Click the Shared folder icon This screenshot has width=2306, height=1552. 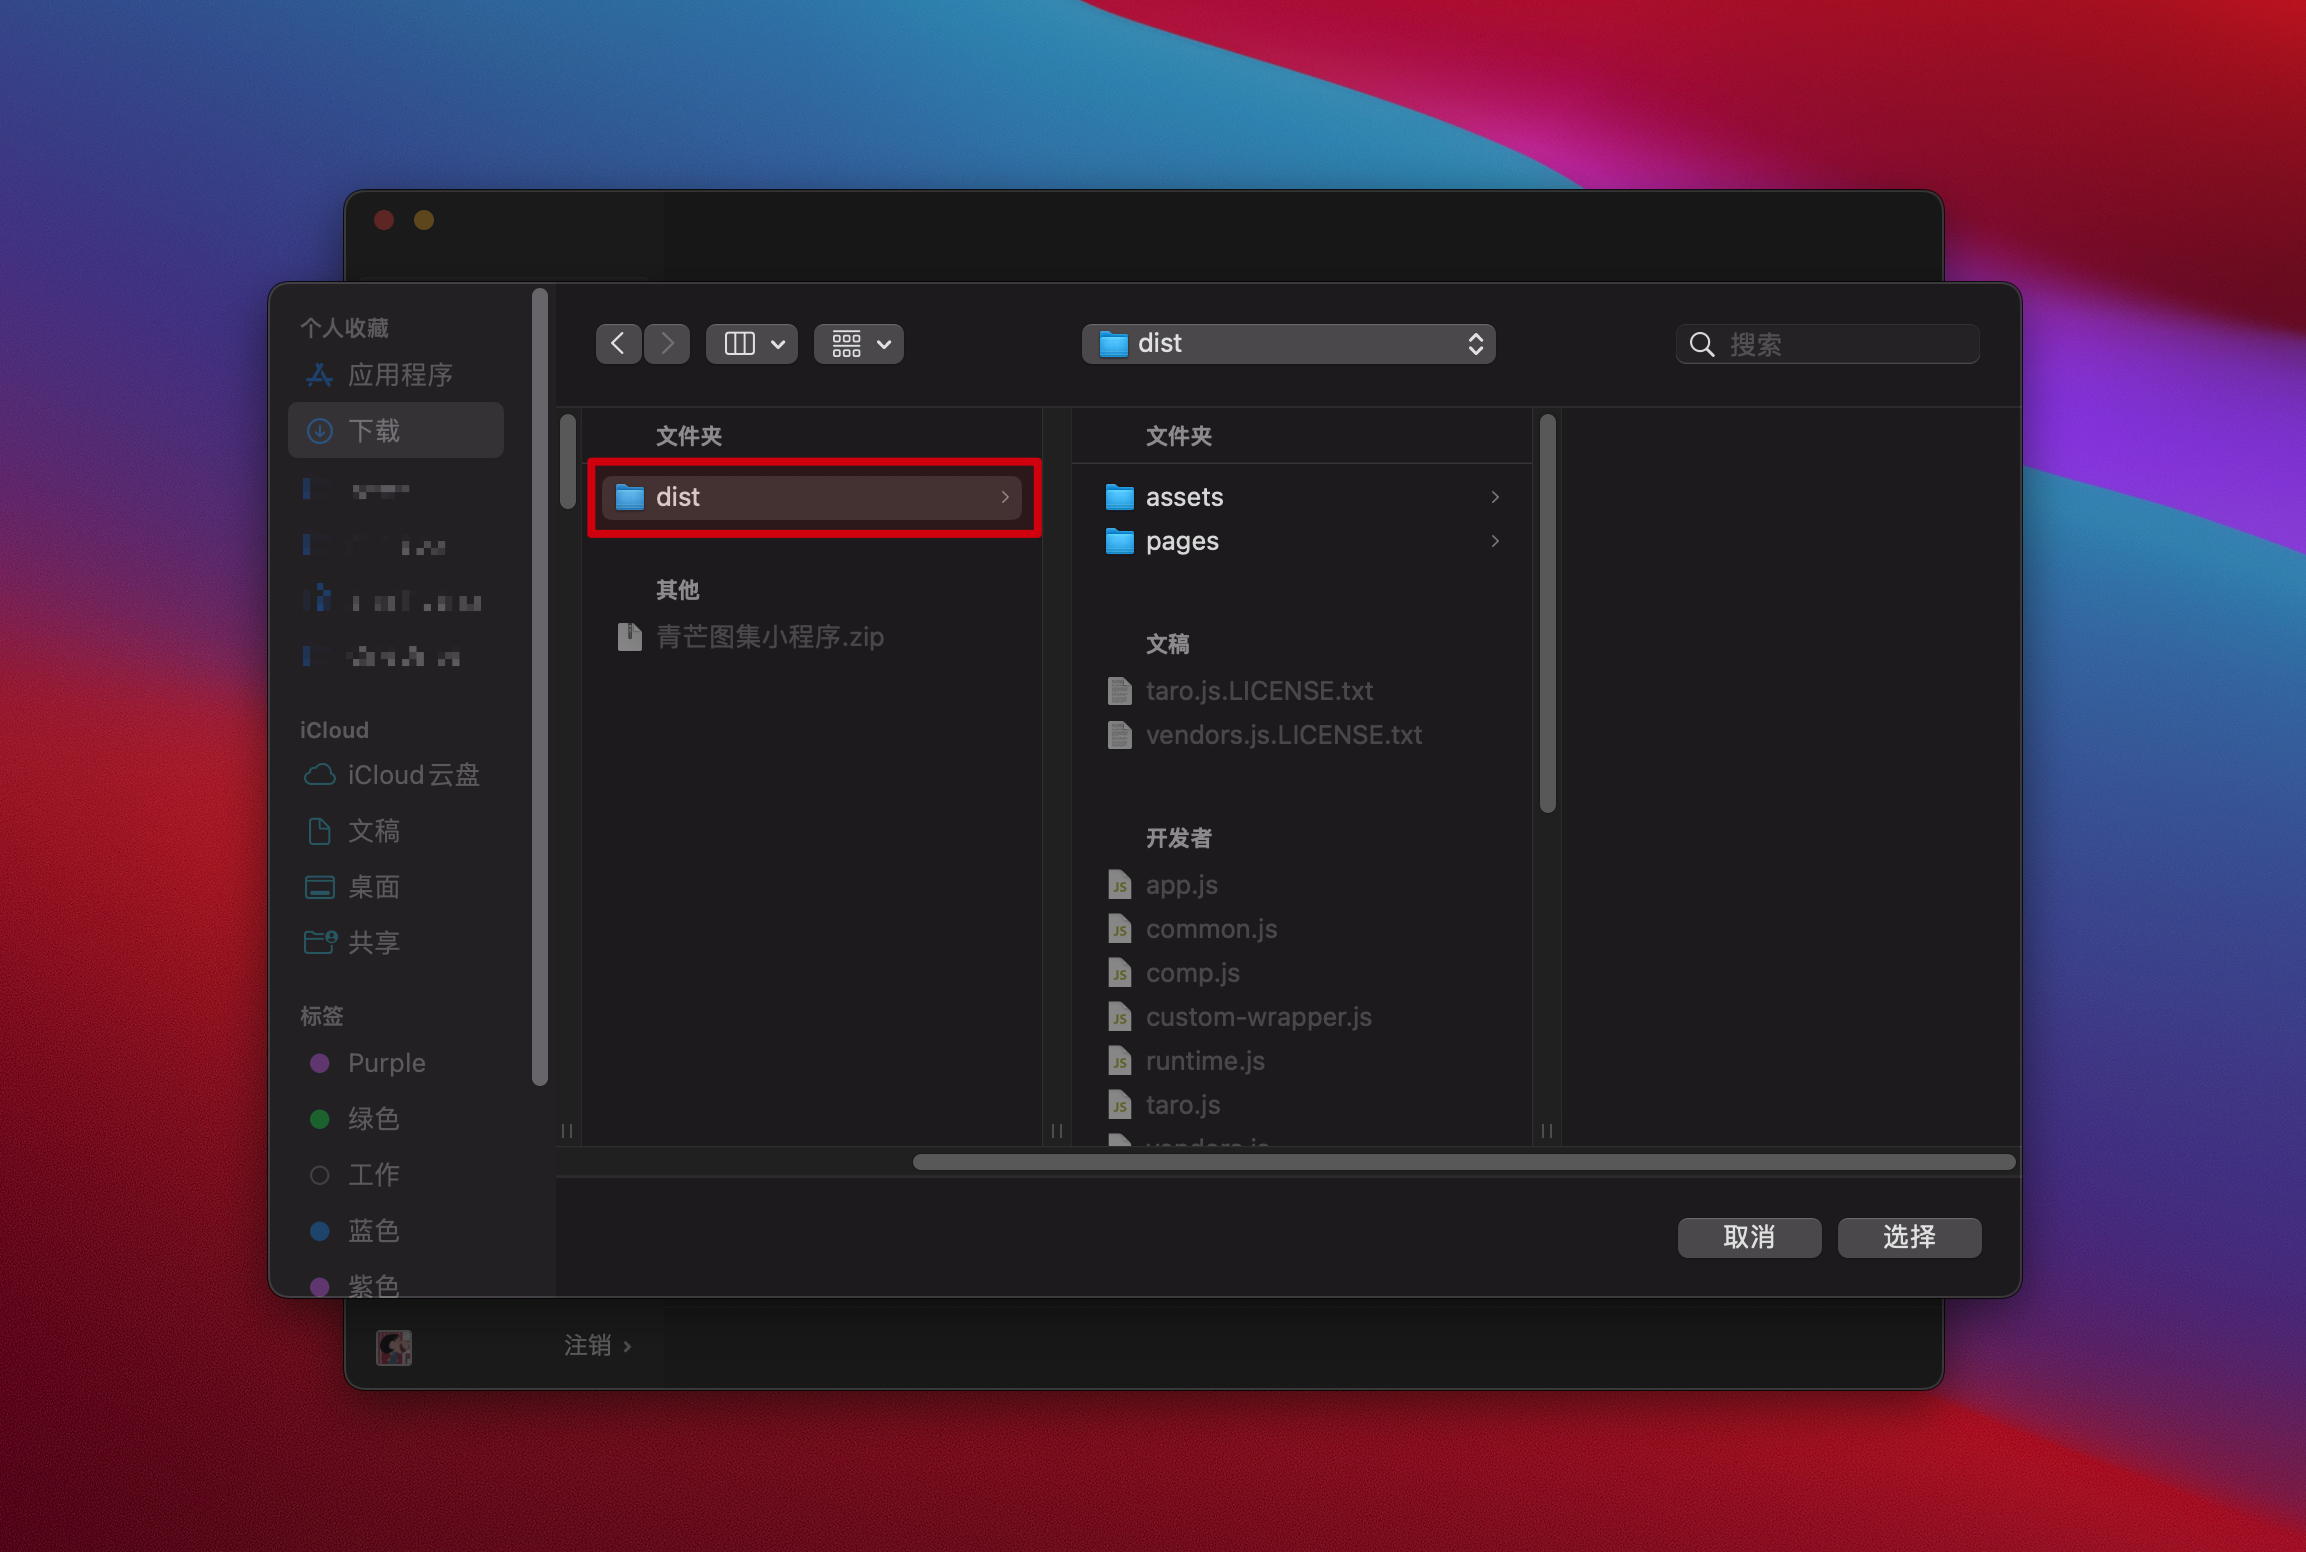(320, 942)
